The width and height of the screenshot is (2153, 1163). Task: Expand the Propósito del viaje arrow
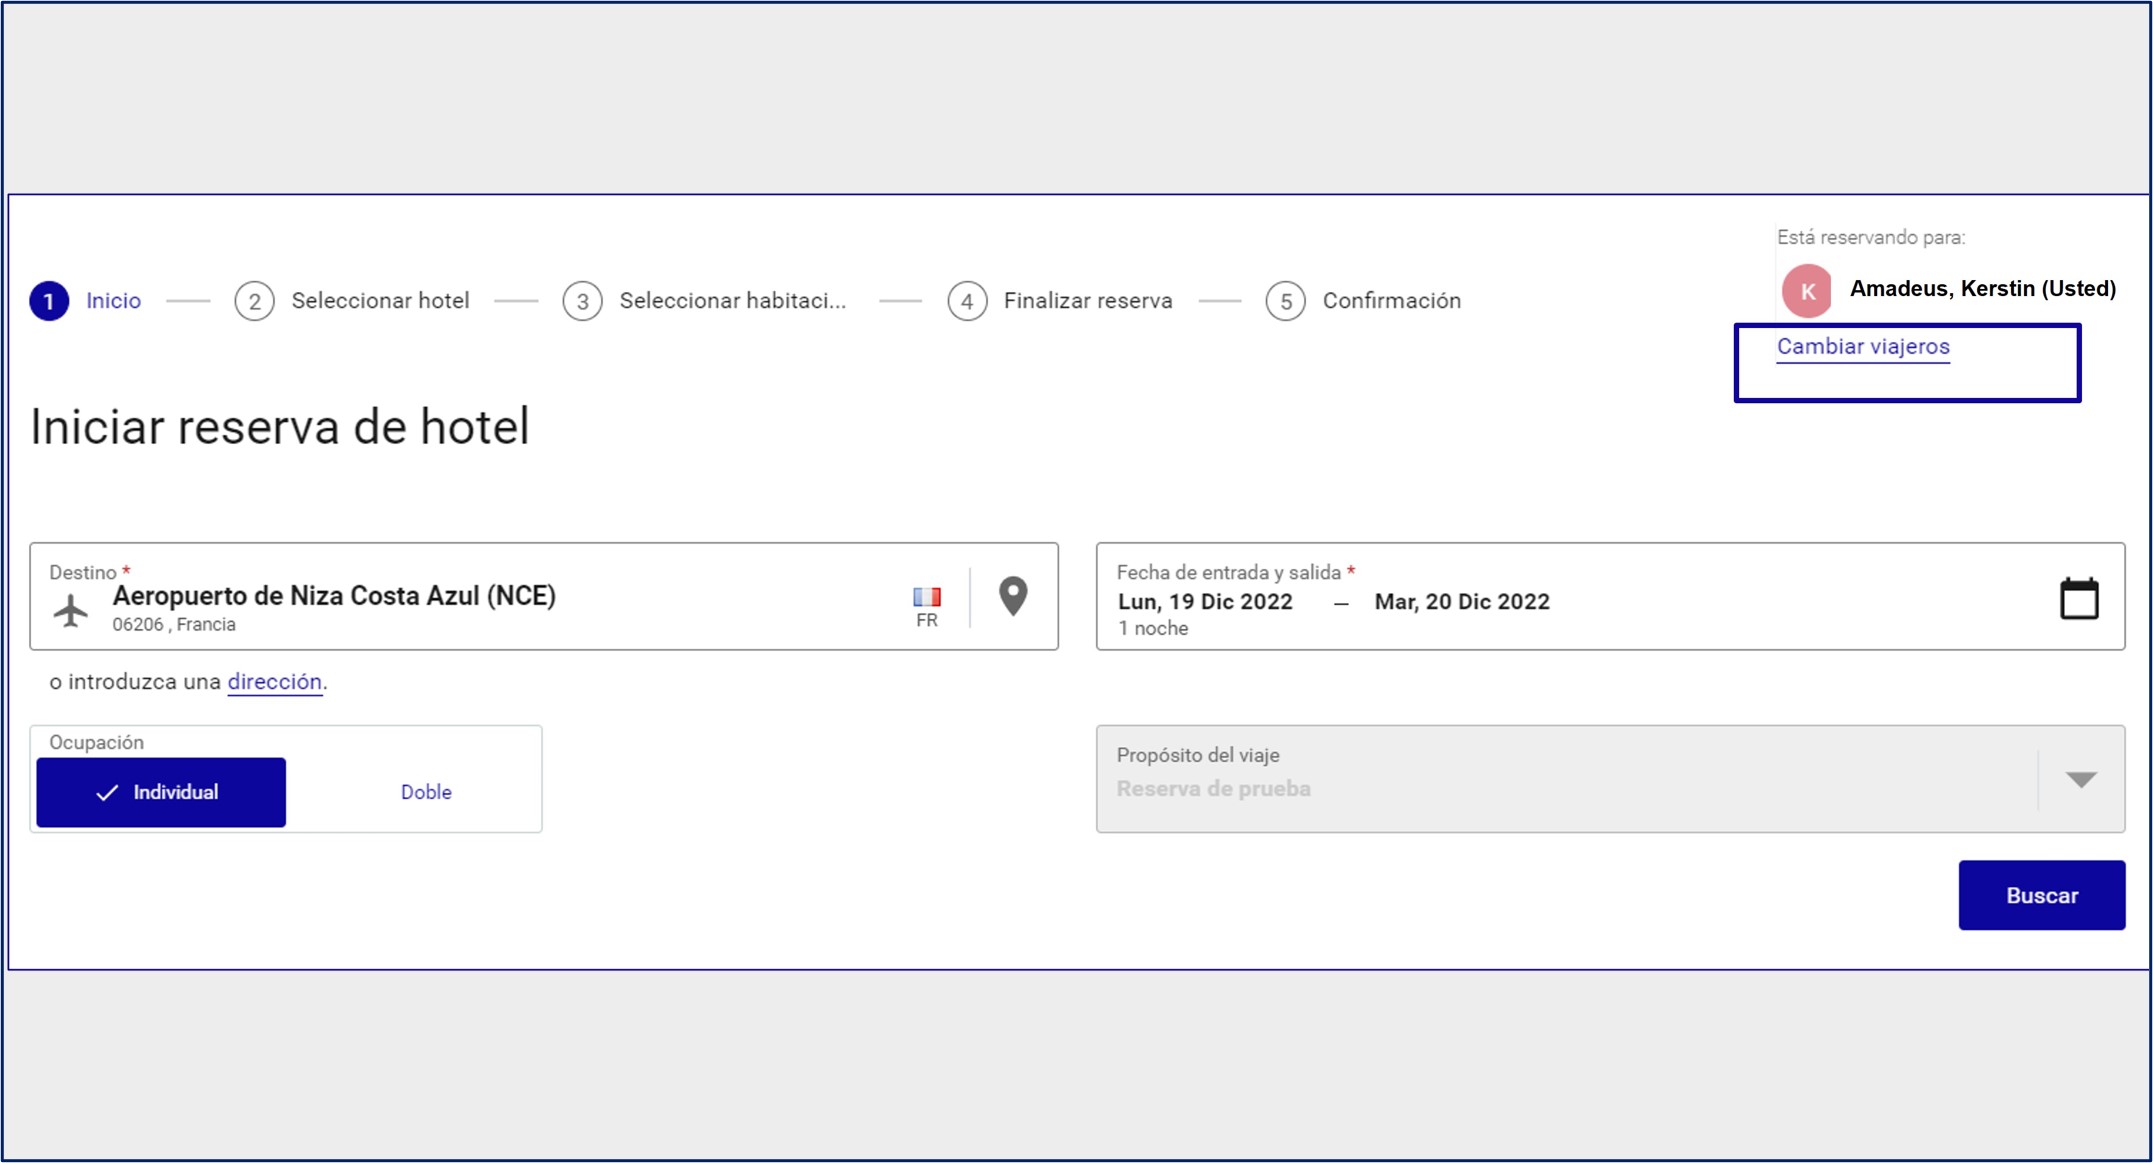click(2081, 780)
